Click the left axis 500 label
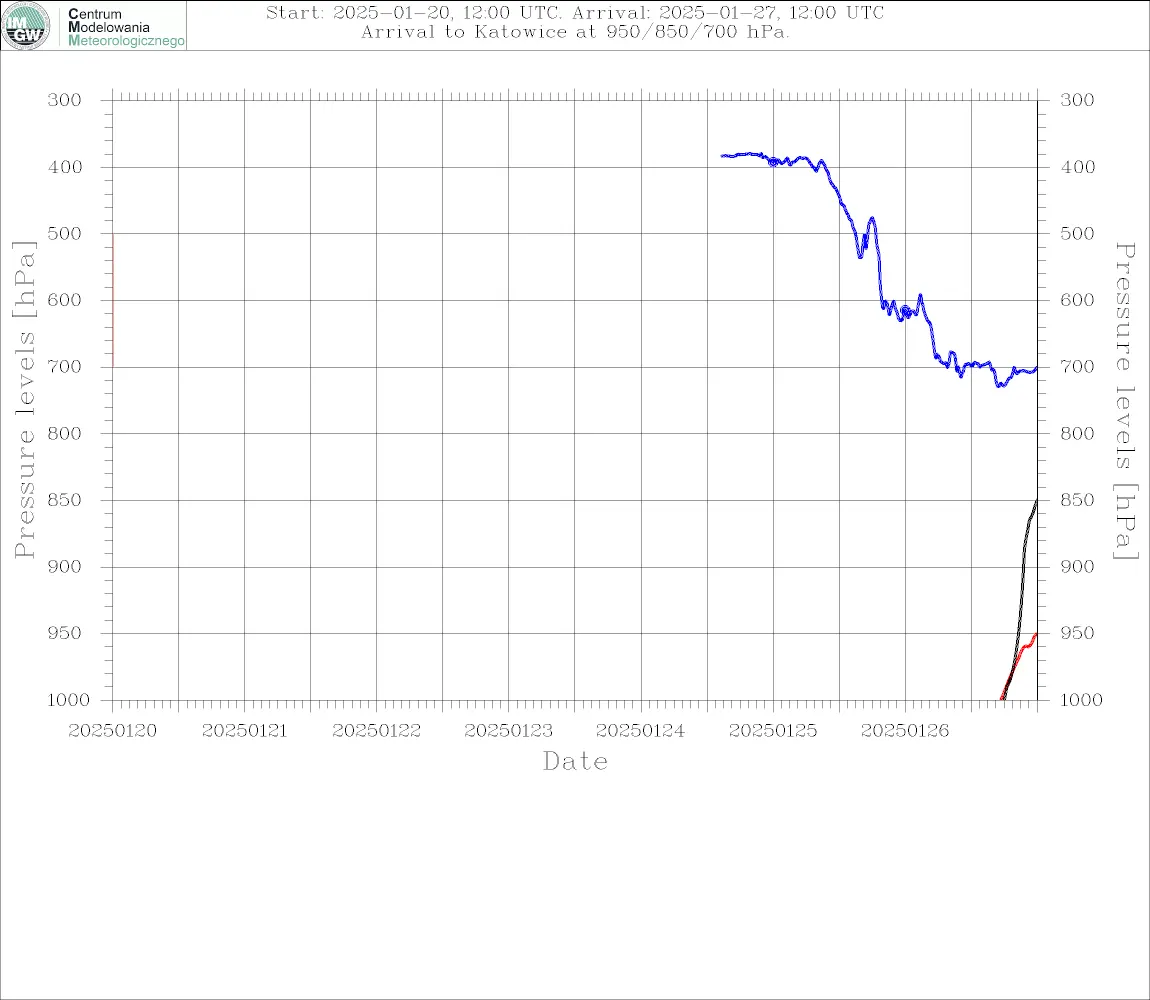1150x1000 pixels. (65, 233)
